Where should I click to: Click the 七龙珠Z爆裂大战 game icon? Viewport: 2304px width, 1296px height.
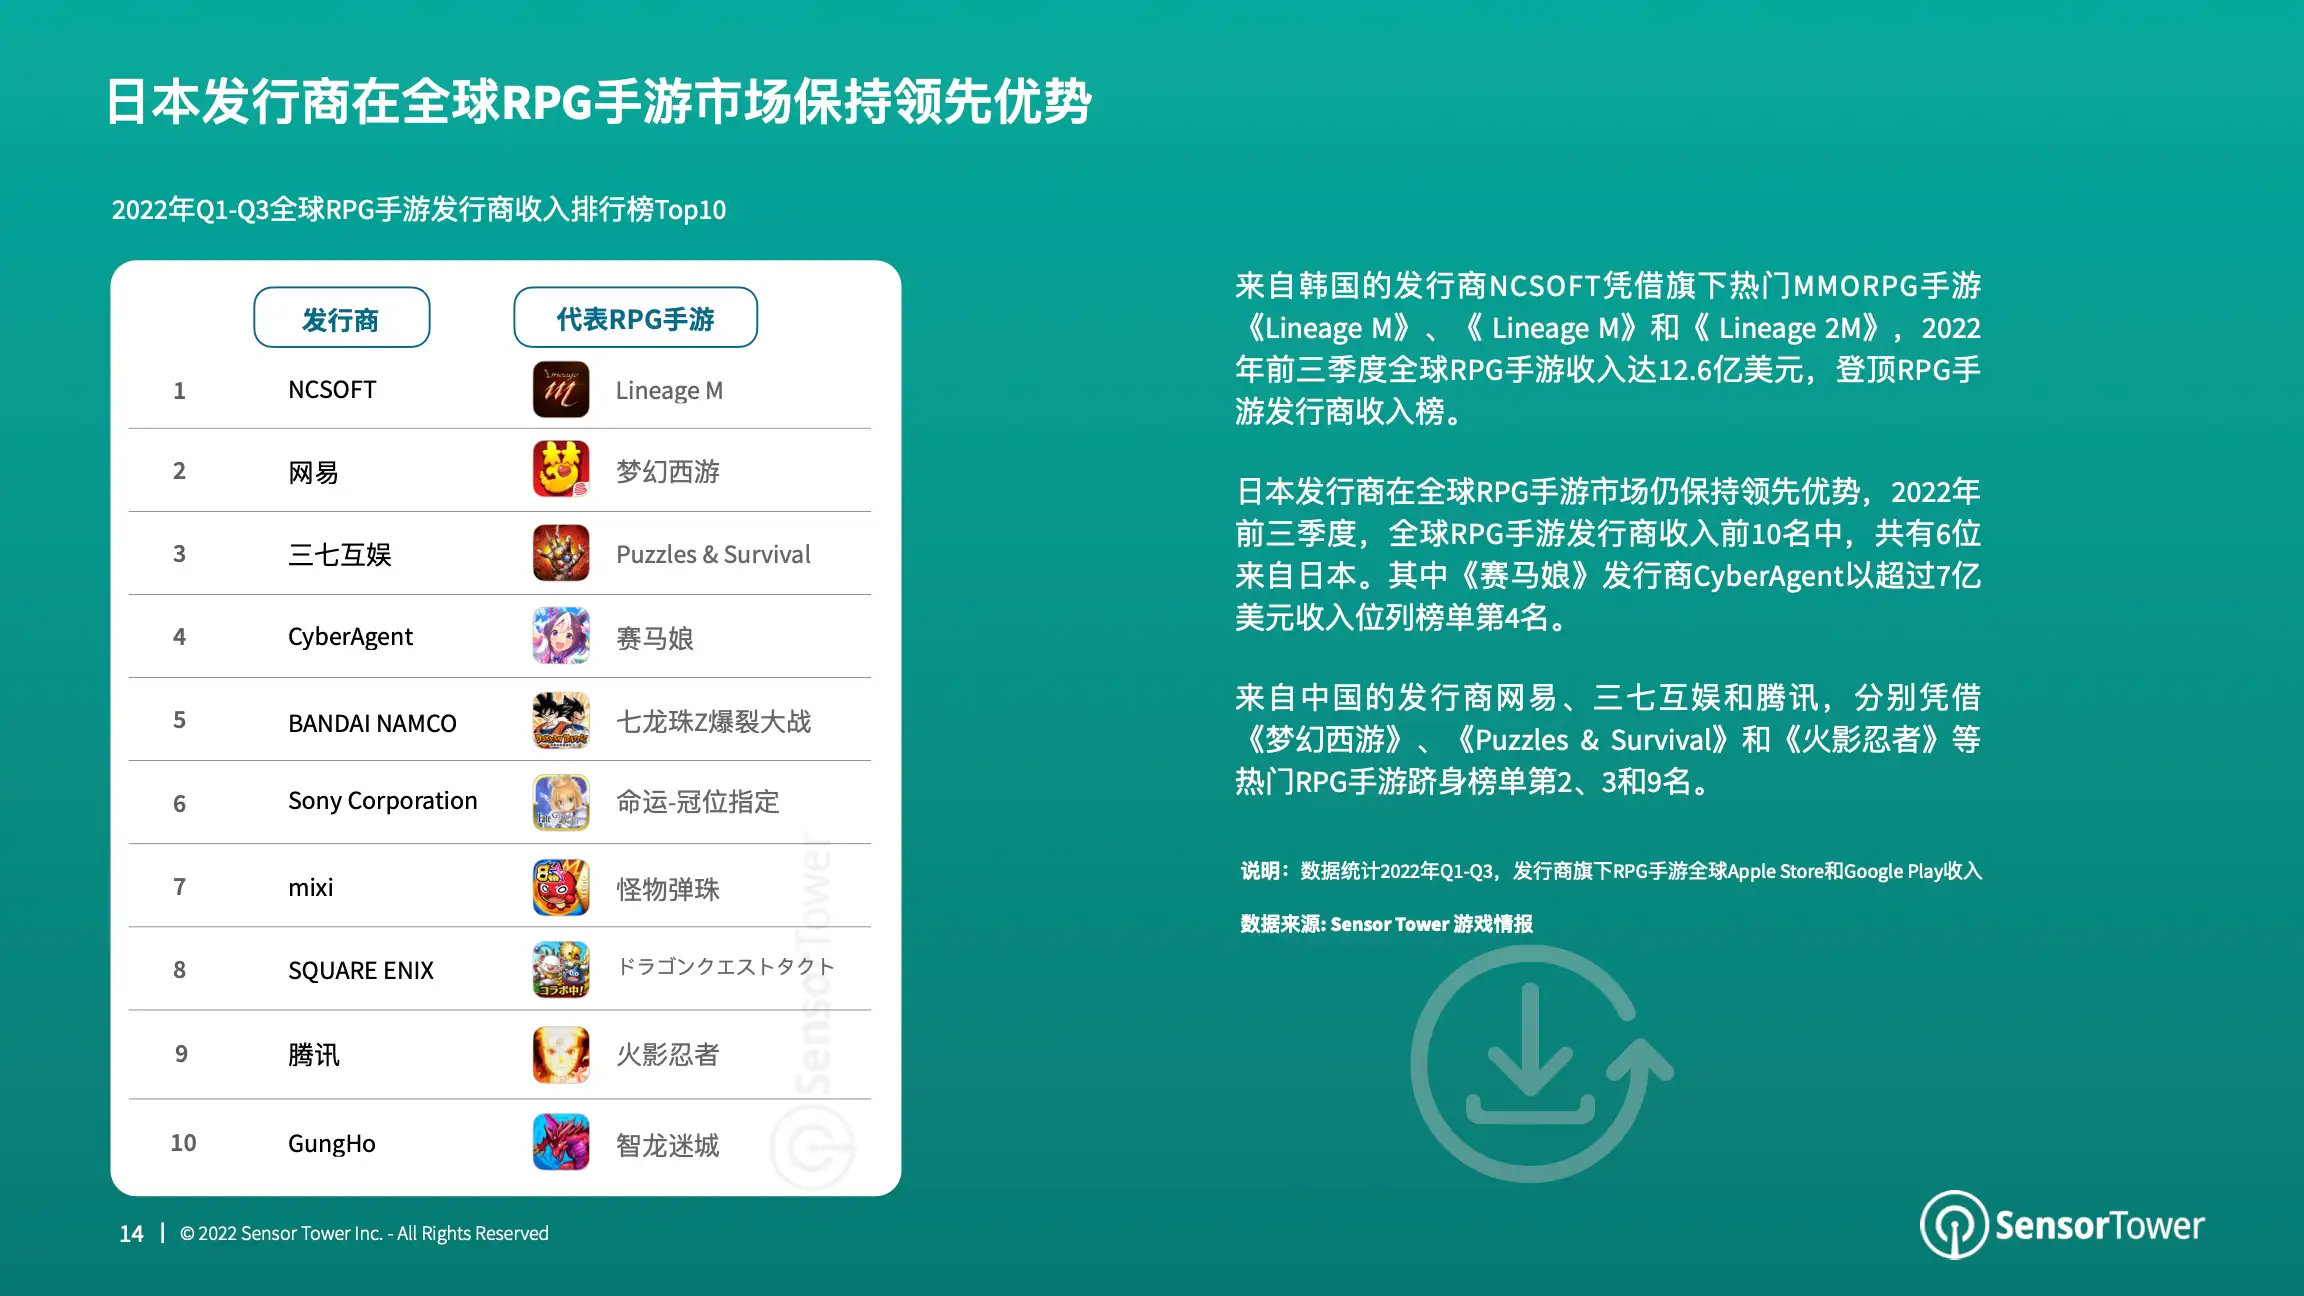(561, 720)
